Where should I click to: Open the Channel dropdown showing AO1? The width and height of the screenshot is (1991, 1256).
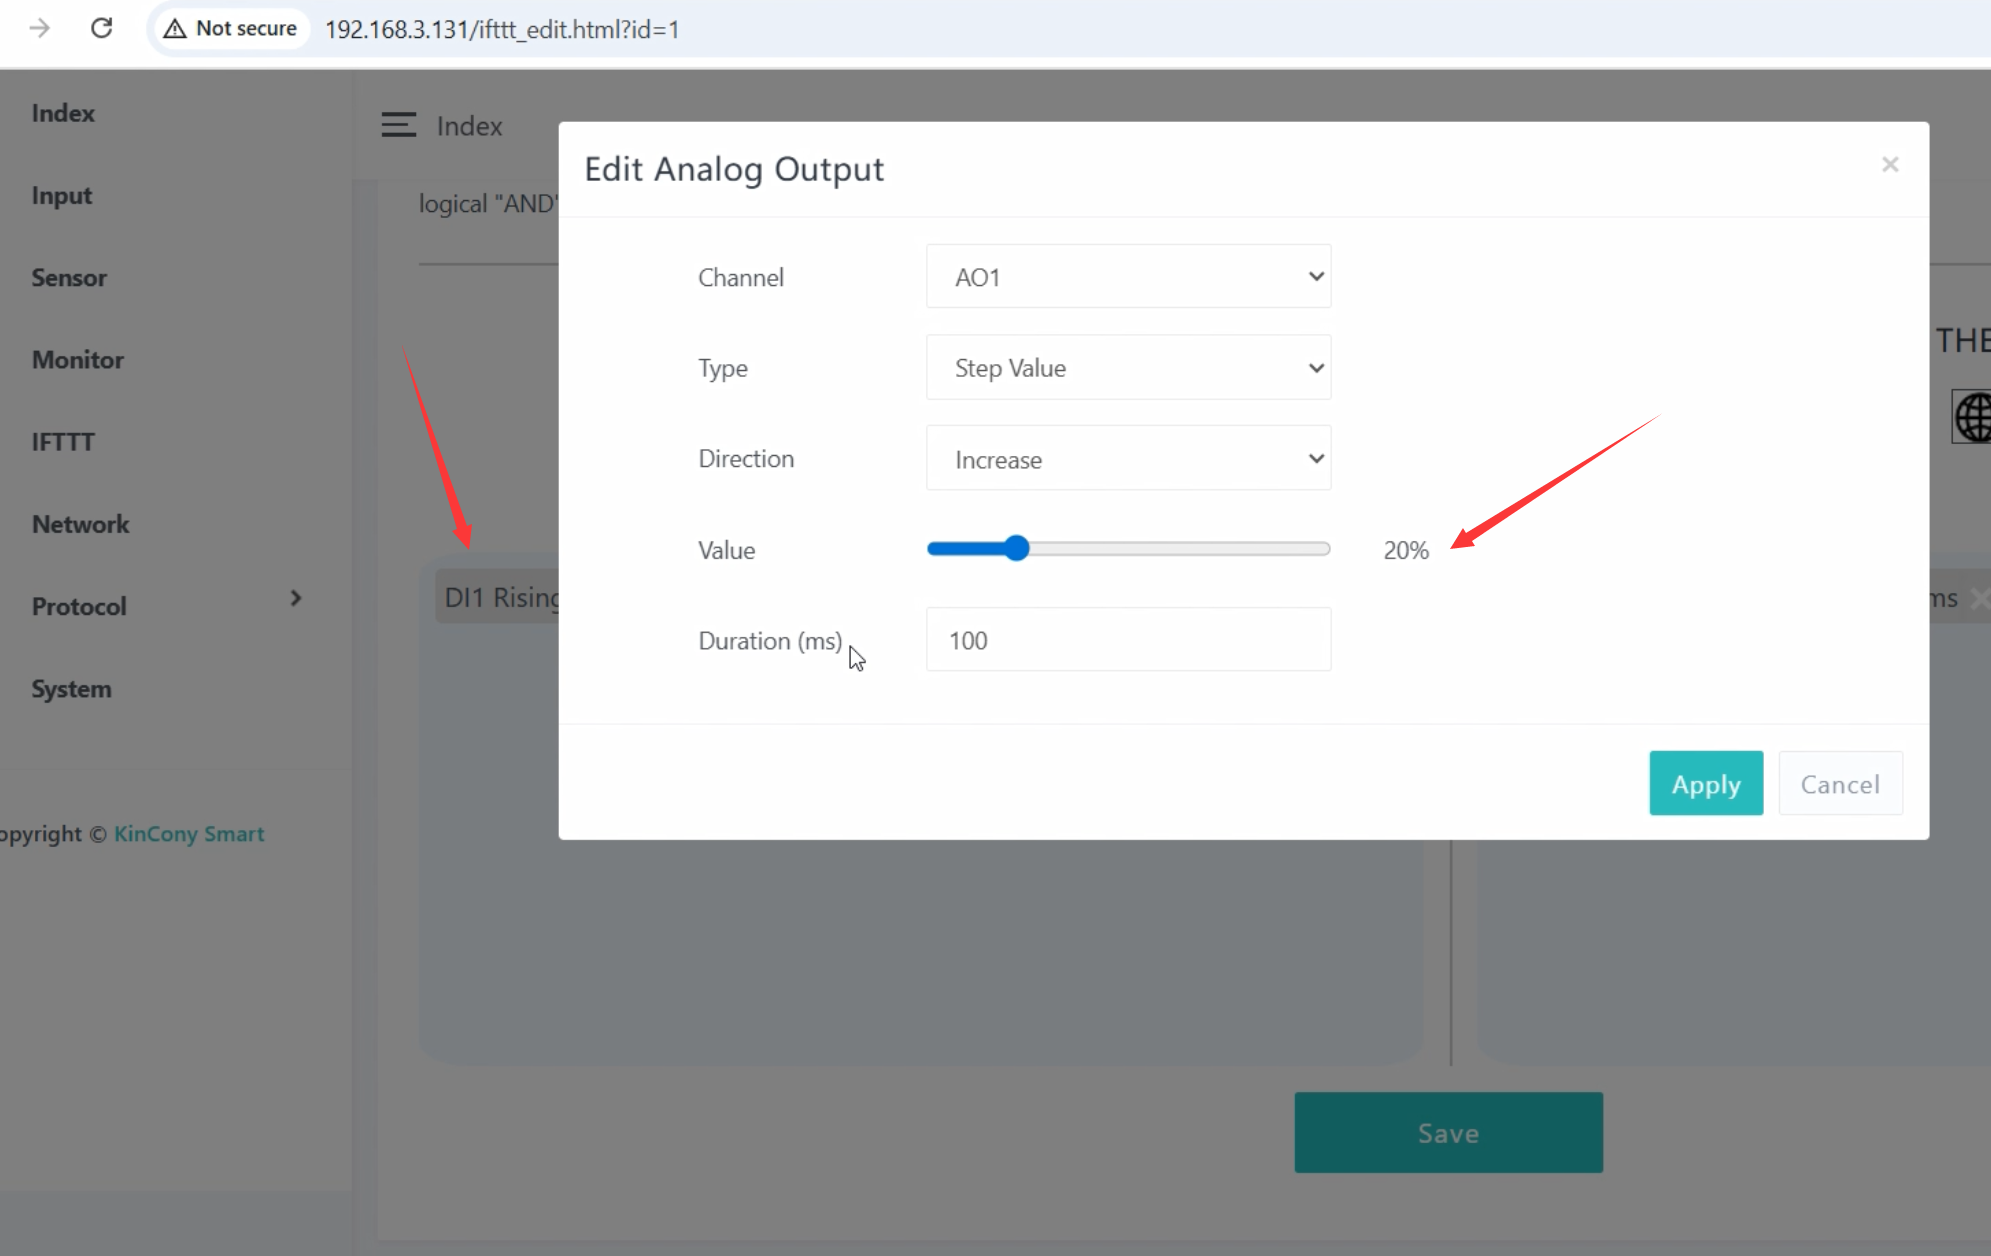click(x=1128, y=277)
